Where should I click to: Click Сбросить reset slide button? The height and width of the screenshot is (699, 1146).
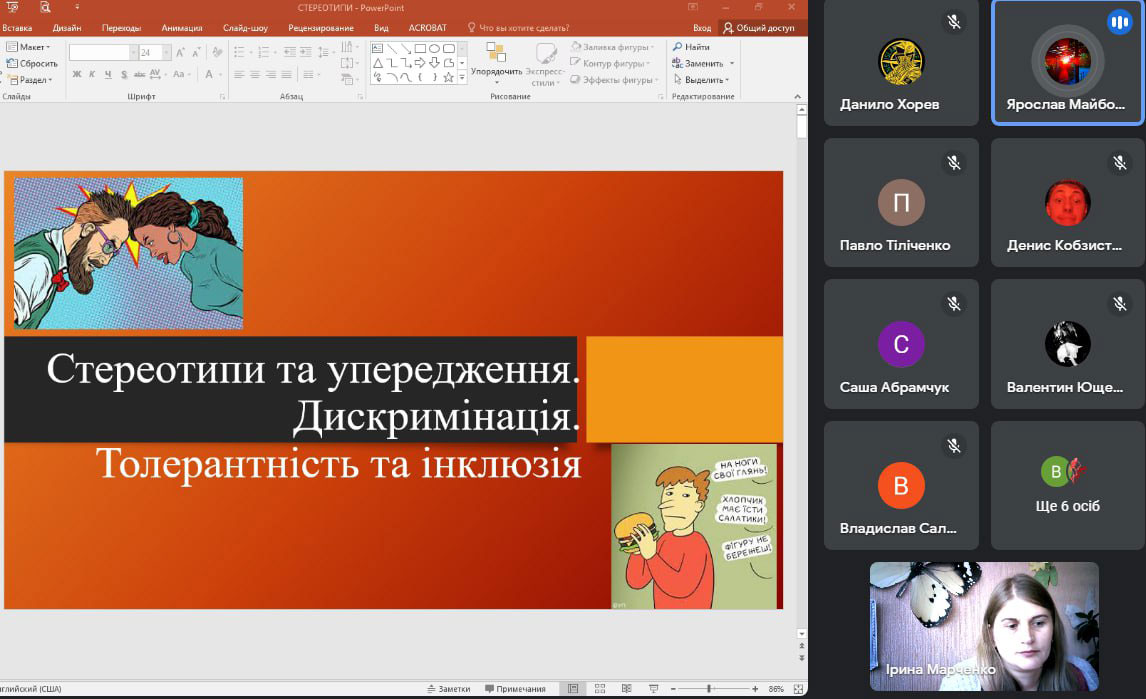pyautogui.click(x=32, y=64)
